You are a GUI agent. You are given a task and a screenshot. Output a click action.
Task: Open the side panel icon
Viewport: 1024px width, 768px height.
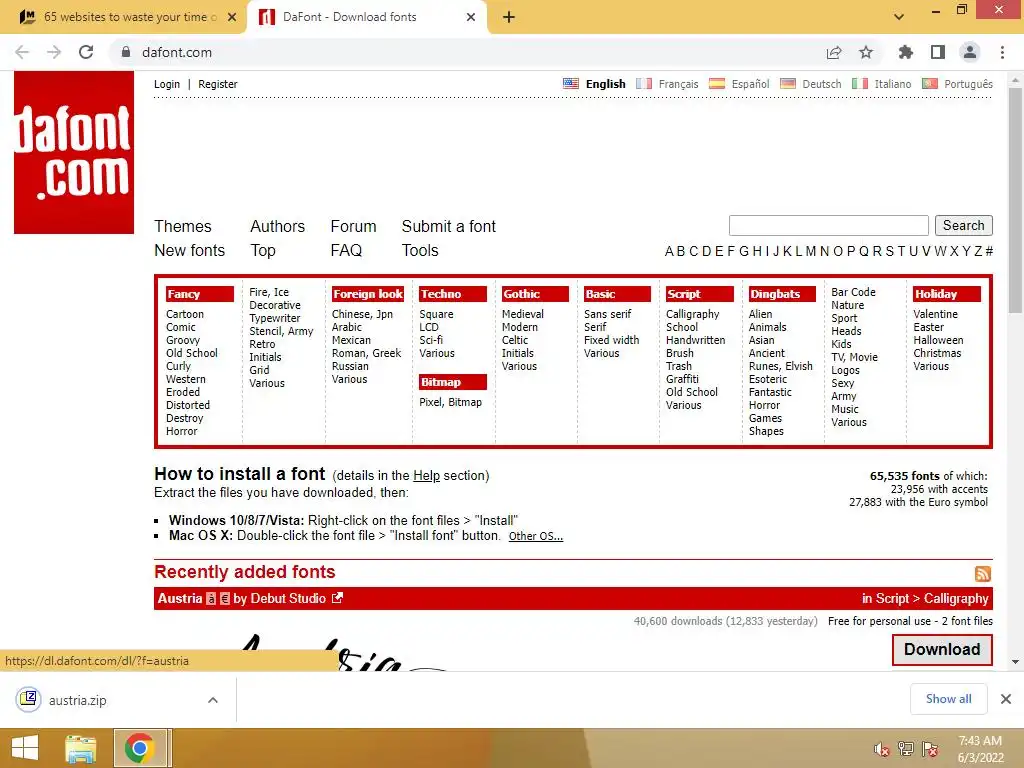point(938,52)
